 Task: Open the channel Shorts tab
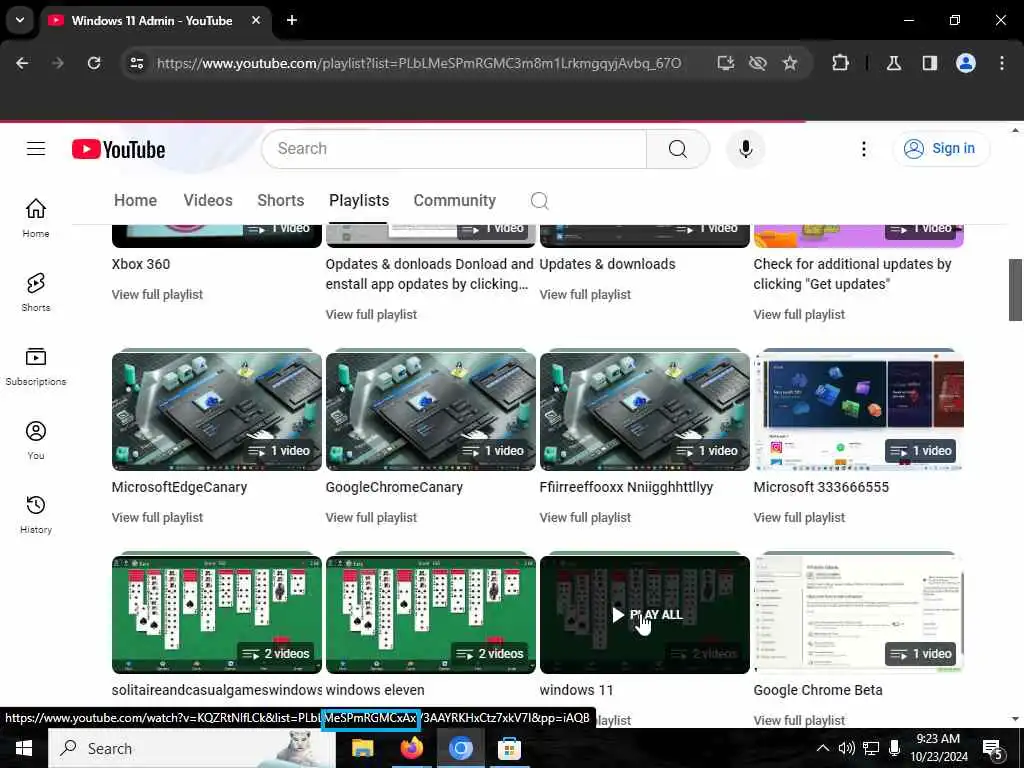click(x=281, y=200)
